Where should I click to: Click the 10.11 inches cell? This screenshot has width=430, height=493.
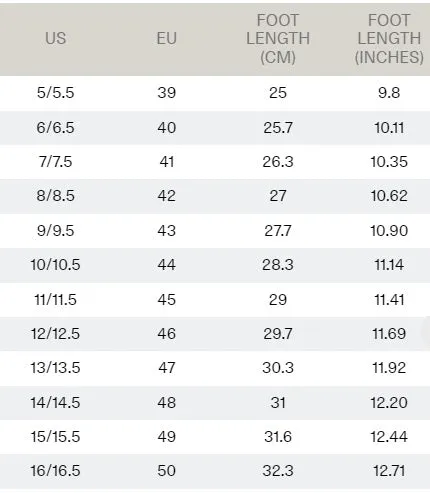pos(389,128)
